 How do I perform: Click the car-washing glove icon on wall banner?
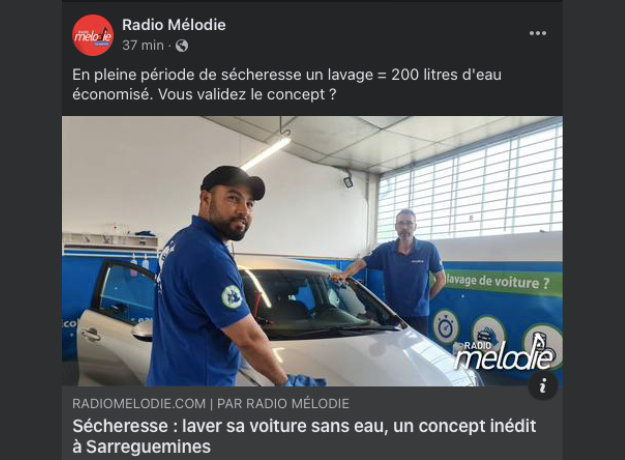(485, 333)
